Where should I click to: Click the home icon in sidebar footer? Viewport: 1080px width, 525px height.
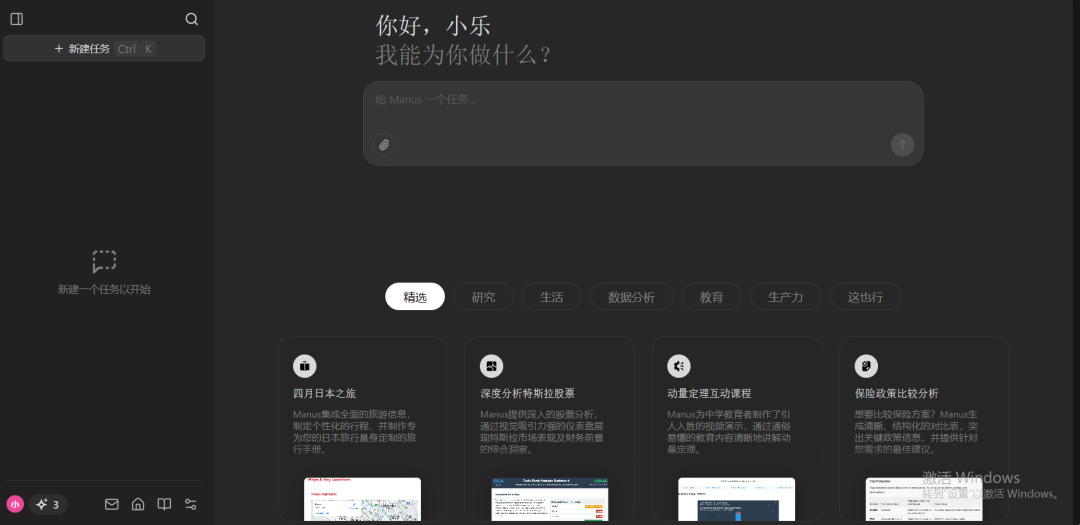point(138,504)
